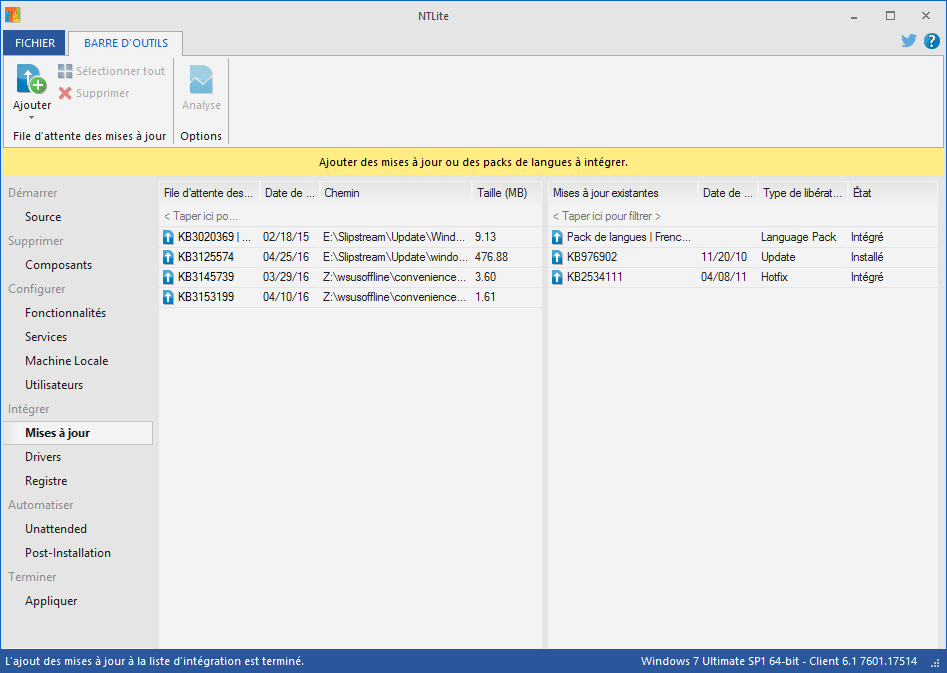
Task: Click the Options group label
Action: pyautogui.click(x=201, y=136)
